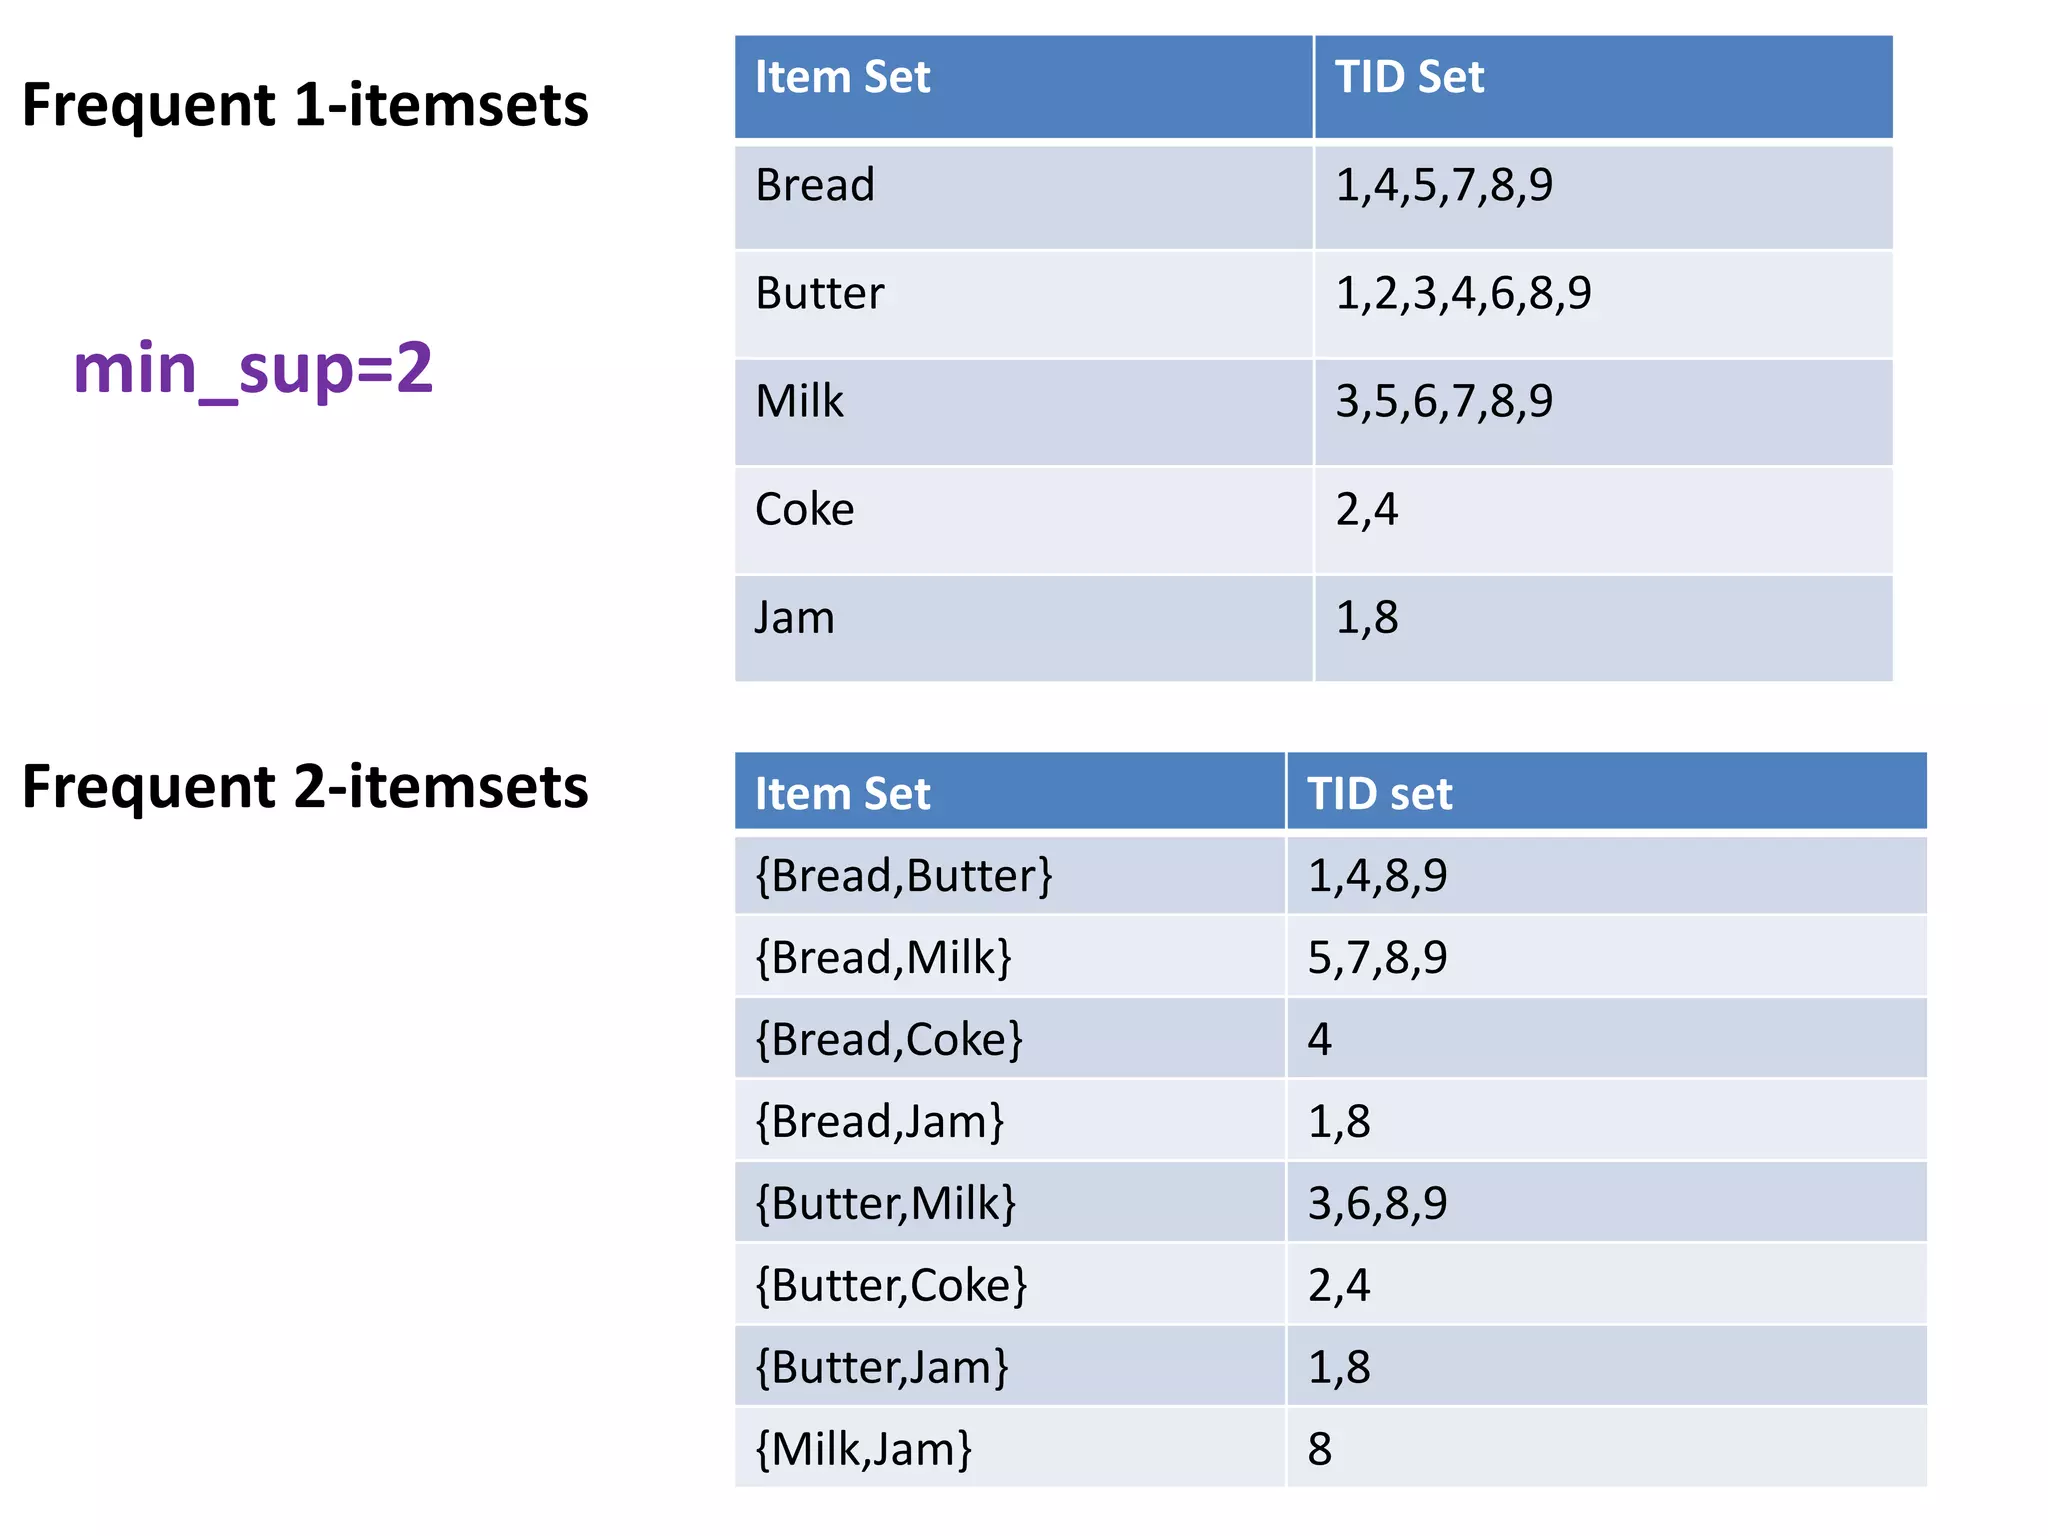
Task: Click the 'Frequent 1-itemsets' heading
Action: (305, 105)
